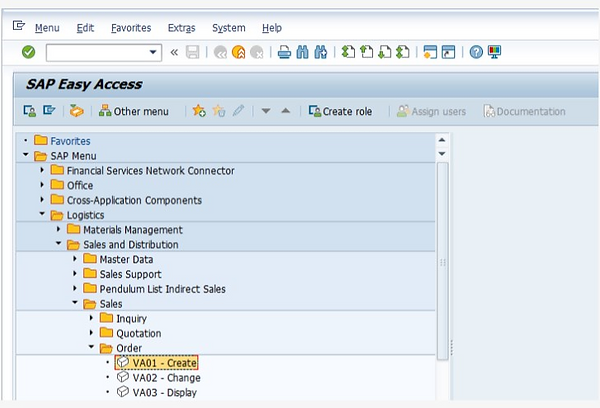
Task: Click Add to Favorites star icon
Action: click(x=199, y=111)
